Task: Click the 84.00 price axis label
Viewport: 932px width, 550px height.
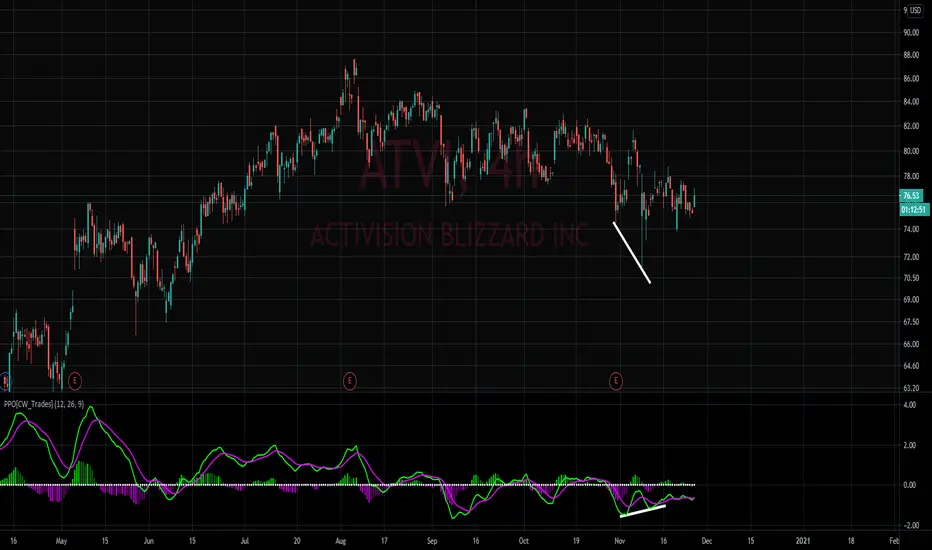Action: 911,102
